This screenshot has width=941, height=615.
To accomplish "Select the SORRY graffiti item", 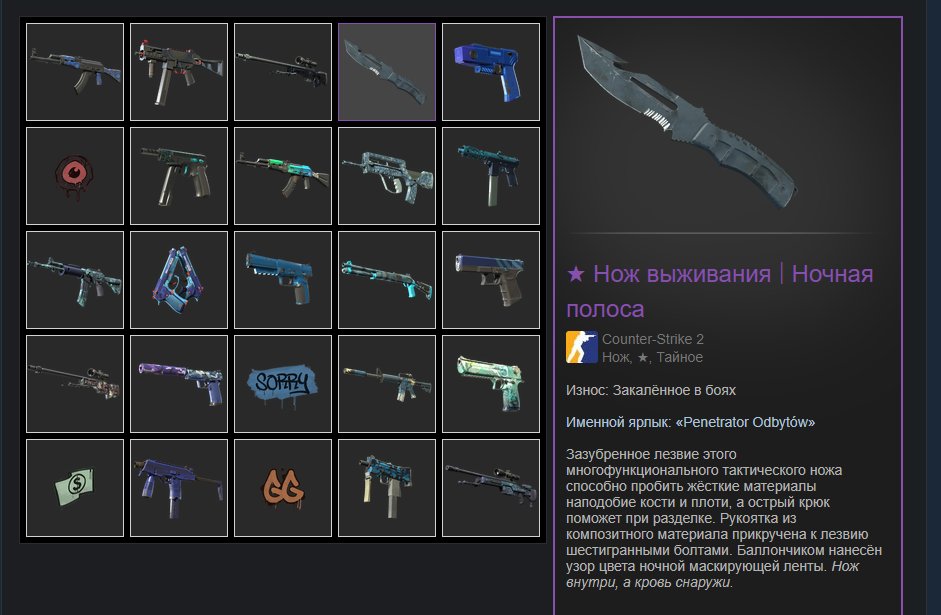I will [283, 384].
